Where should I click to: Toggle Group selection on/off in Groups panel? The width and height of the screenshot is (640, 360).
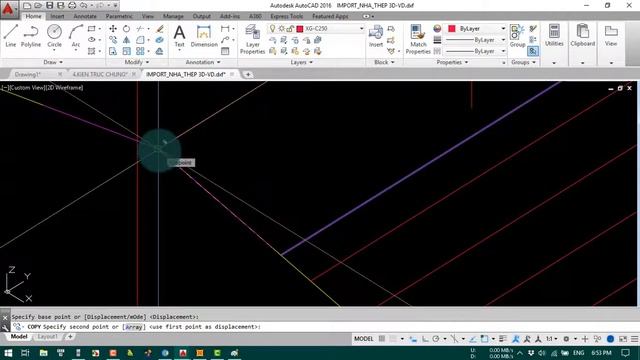tap(533, 51)
